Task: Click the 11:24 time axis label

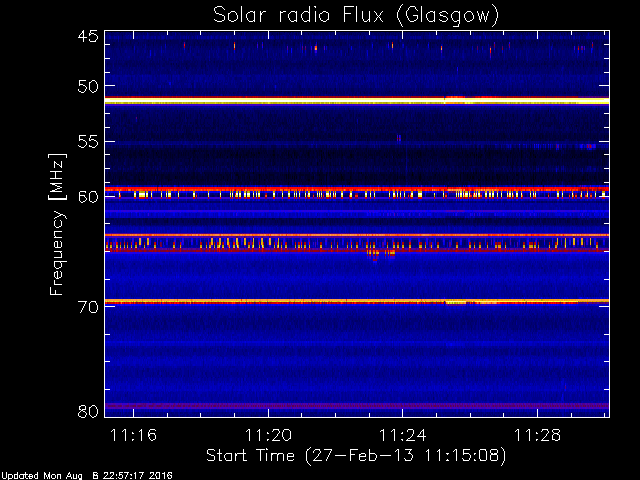Action: [x=402, y=435]
